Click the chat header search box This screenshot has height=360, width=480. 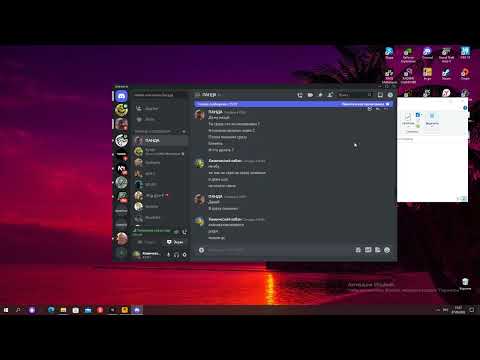coord(355,95)
